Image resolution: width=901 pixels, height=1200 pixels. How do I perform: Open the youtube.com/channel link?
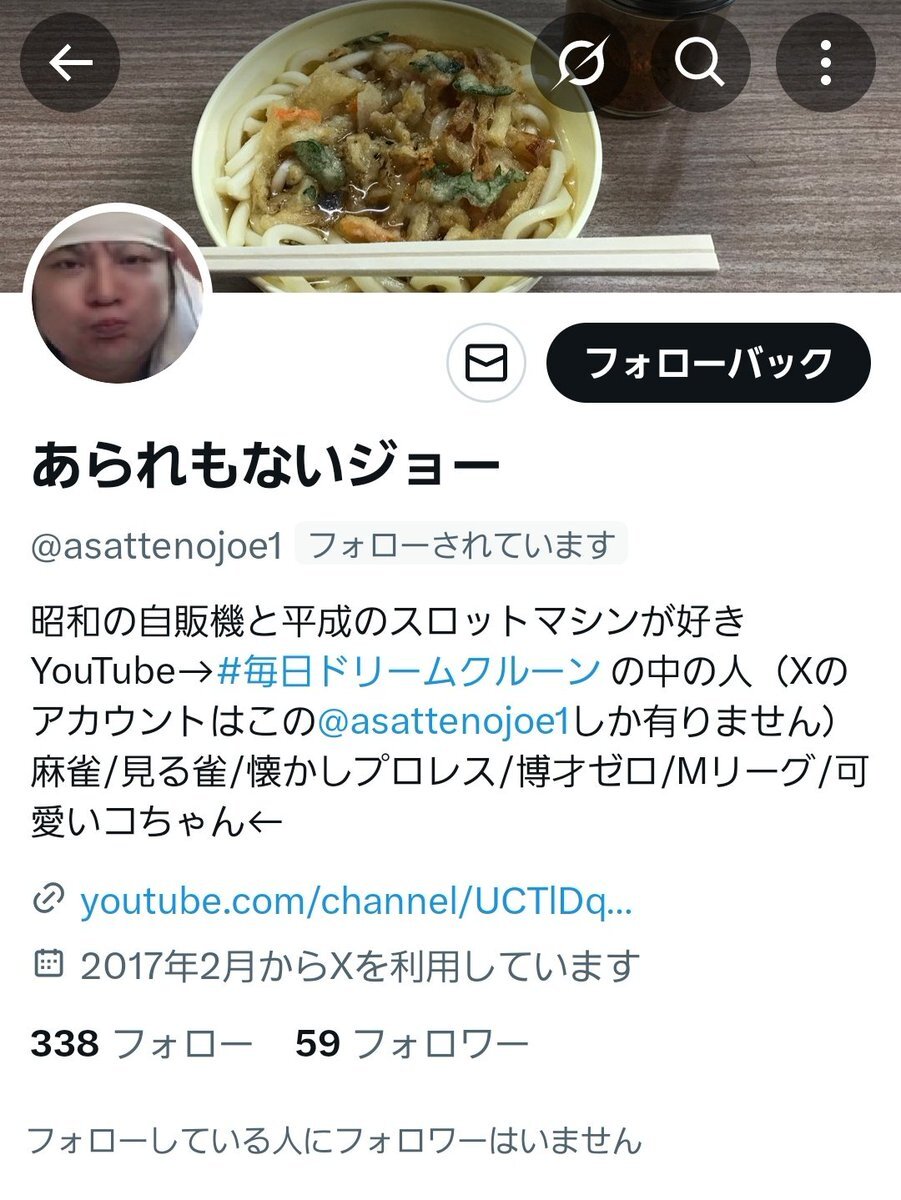click(357, 903)
